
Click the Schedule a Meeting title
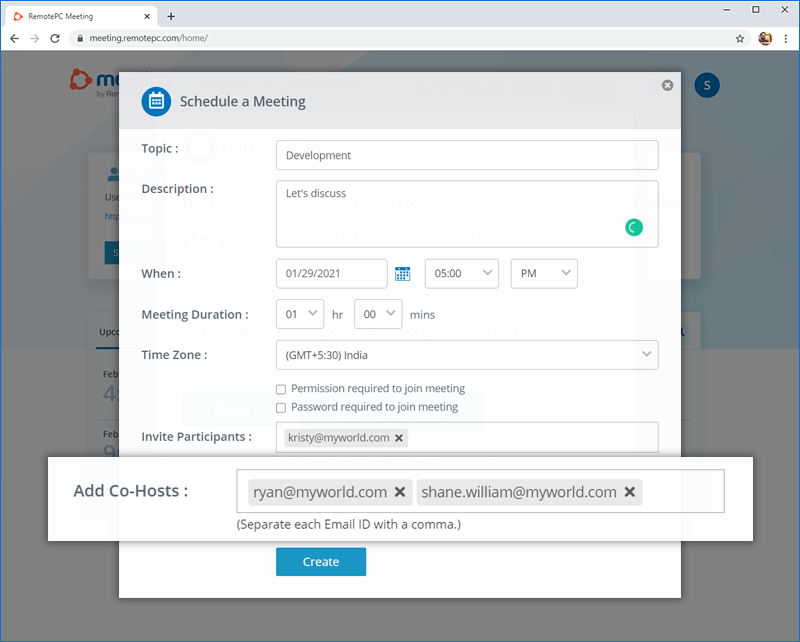point(242,102)
